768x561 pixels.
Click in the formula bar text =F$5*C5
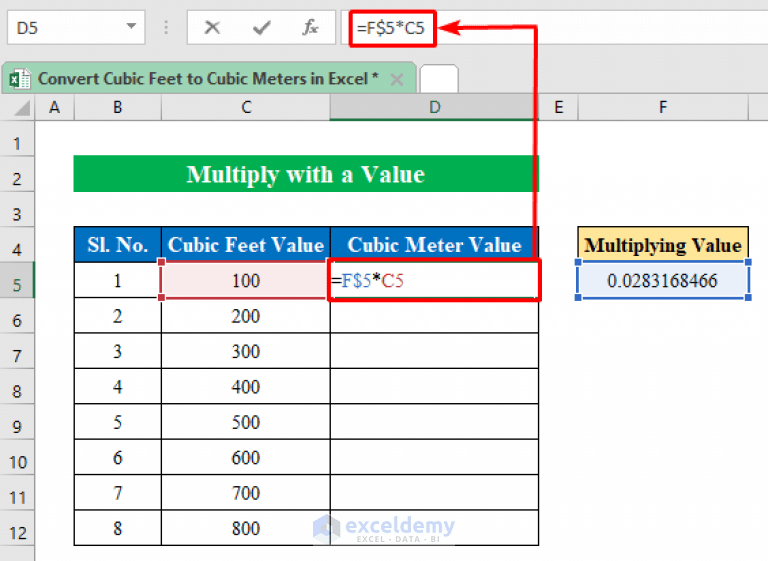(391, 28)
